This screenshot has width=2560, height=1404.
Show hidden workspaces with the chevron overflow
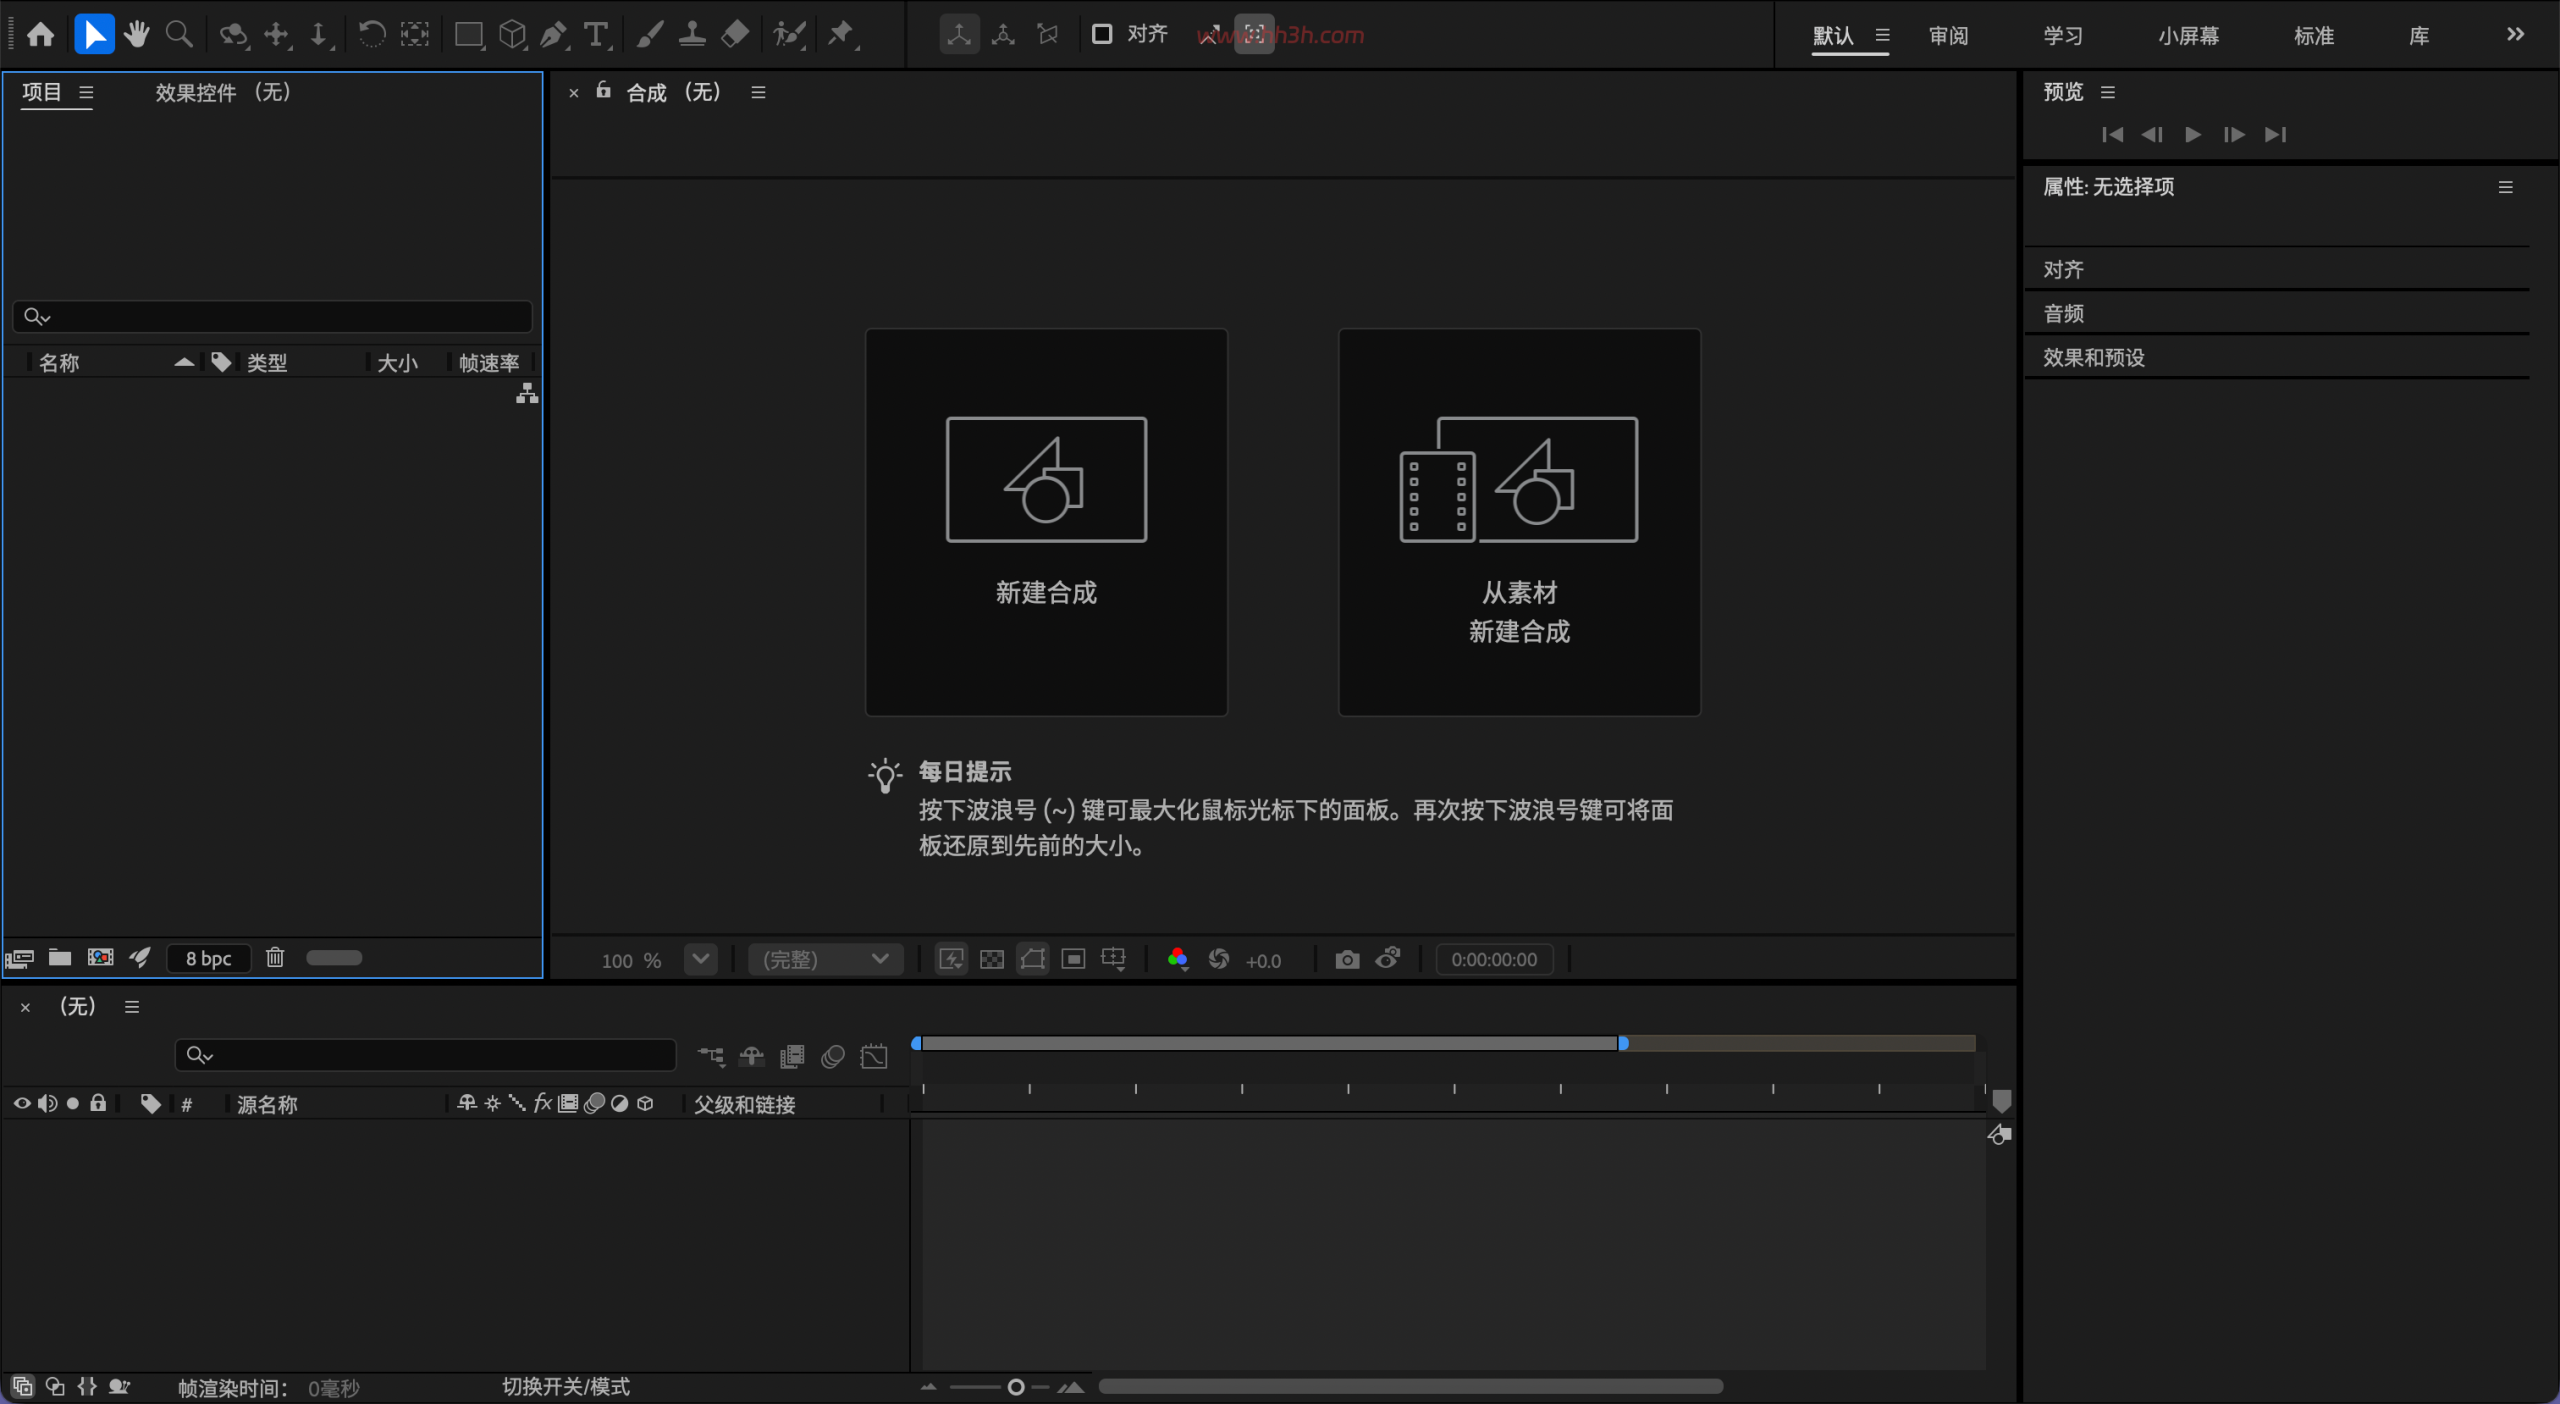(2516, 35)
